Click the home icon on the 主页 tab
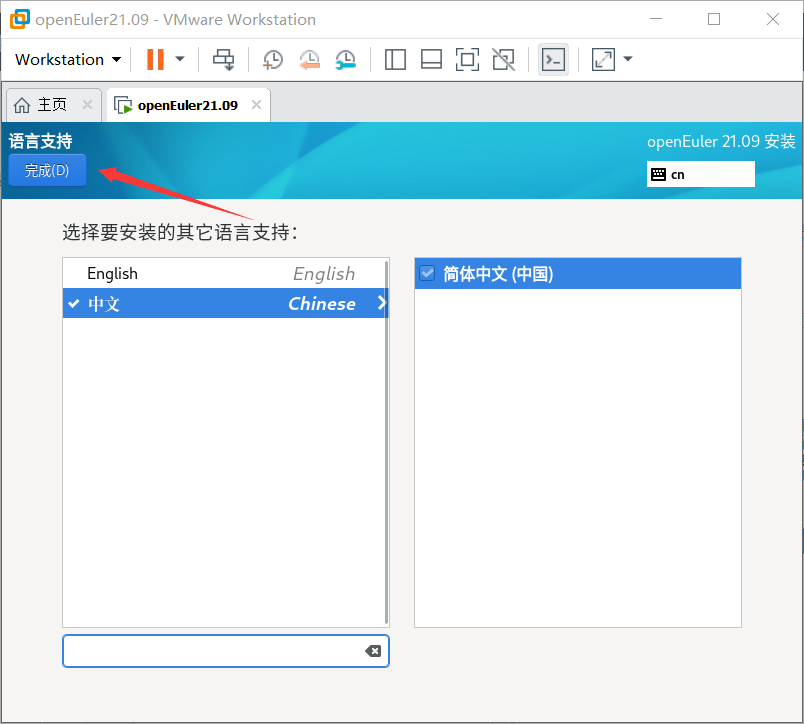The height and width of the screenshot is (724, 804). (x=22, y=105)
